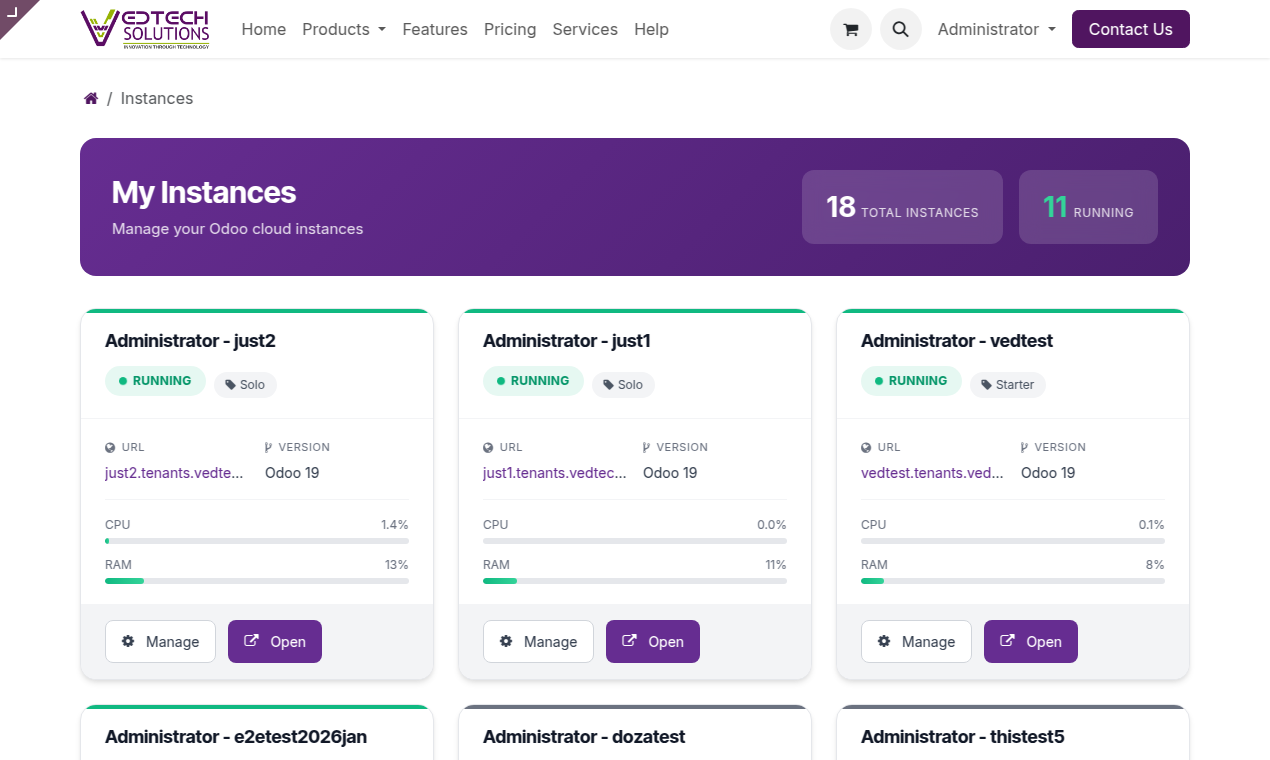Image resolution: width=1270 pixels, height=760 pixels.
Task: Click the 11 Running stat box
Action: (1088, 207)
